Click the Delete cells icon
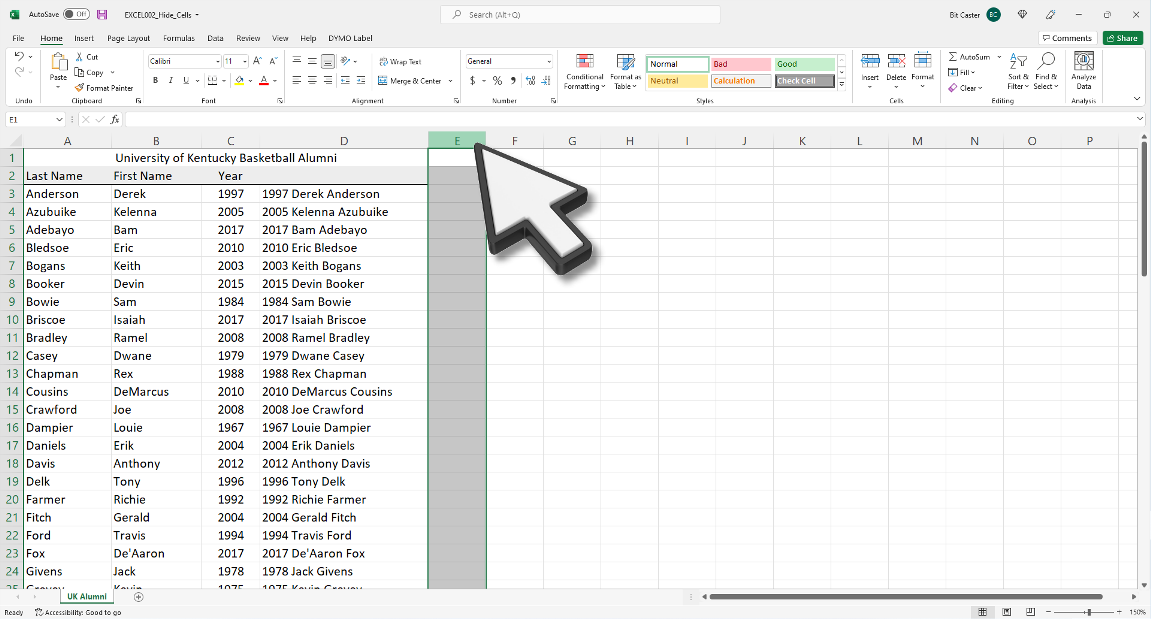1151x619 pixels. click(x=896, y=62)
